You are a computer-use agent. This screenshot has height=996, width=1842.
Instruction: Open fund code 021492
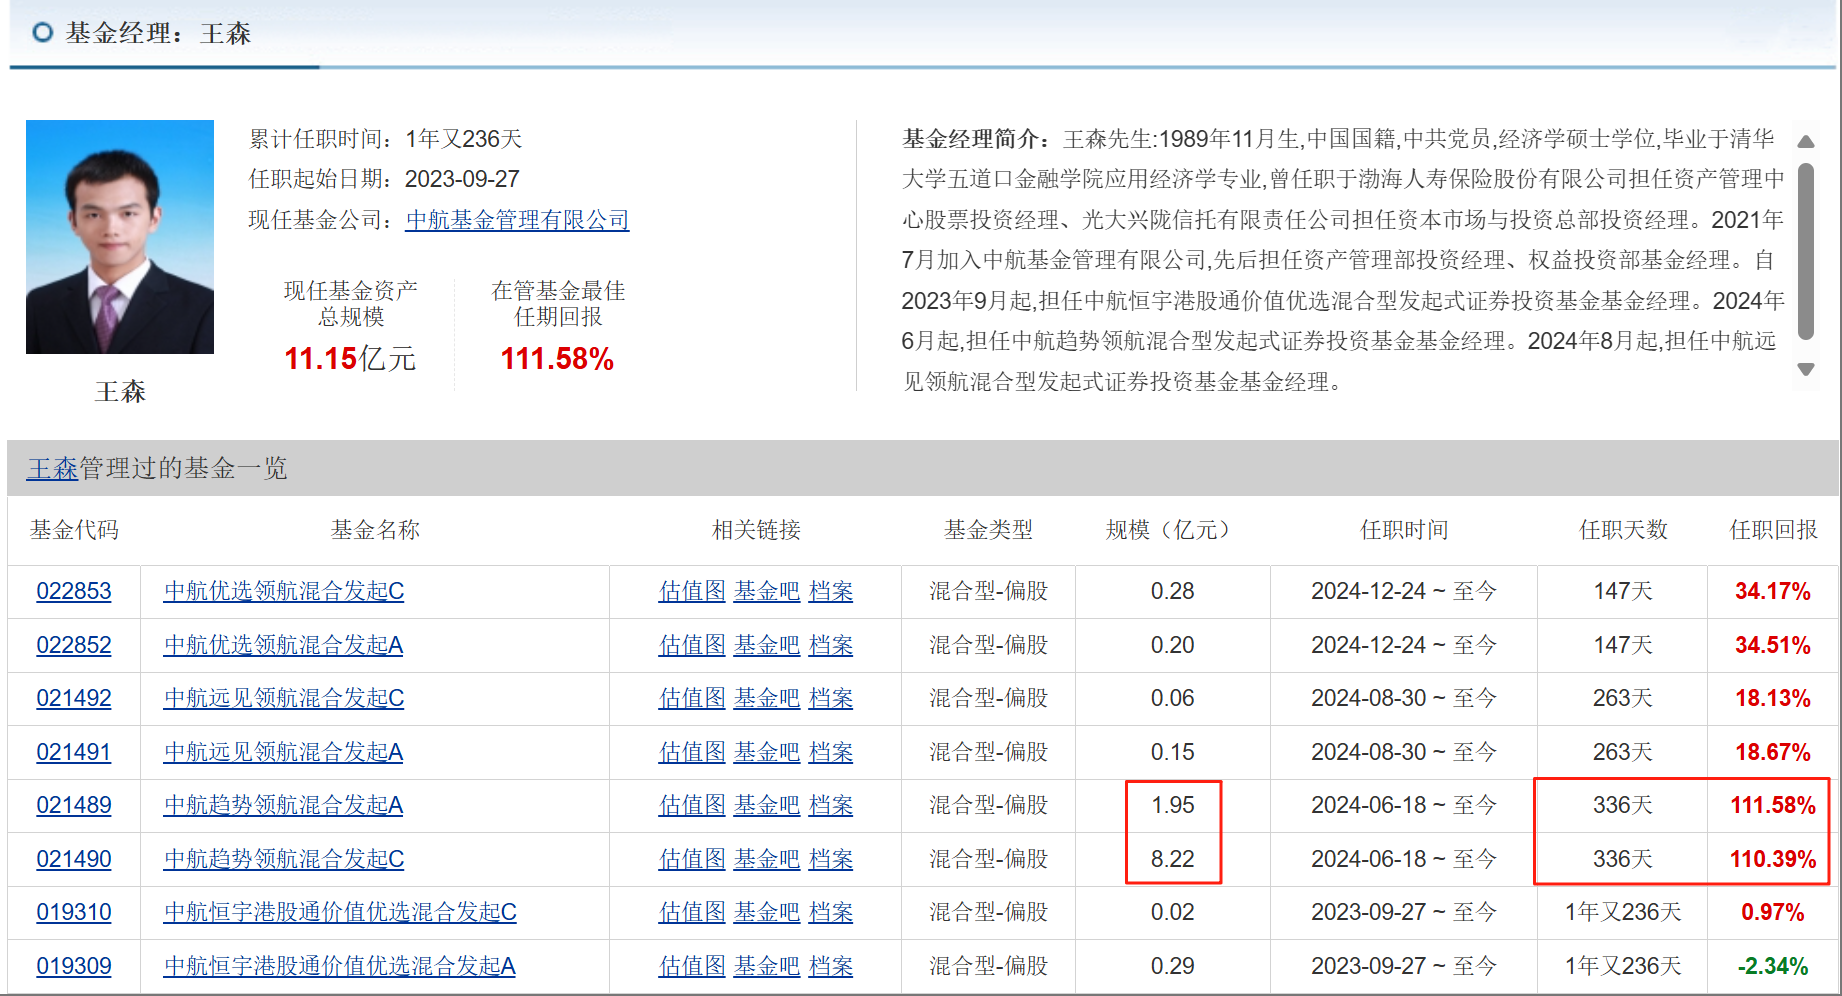pyautogui.click(x=74, y=698)
